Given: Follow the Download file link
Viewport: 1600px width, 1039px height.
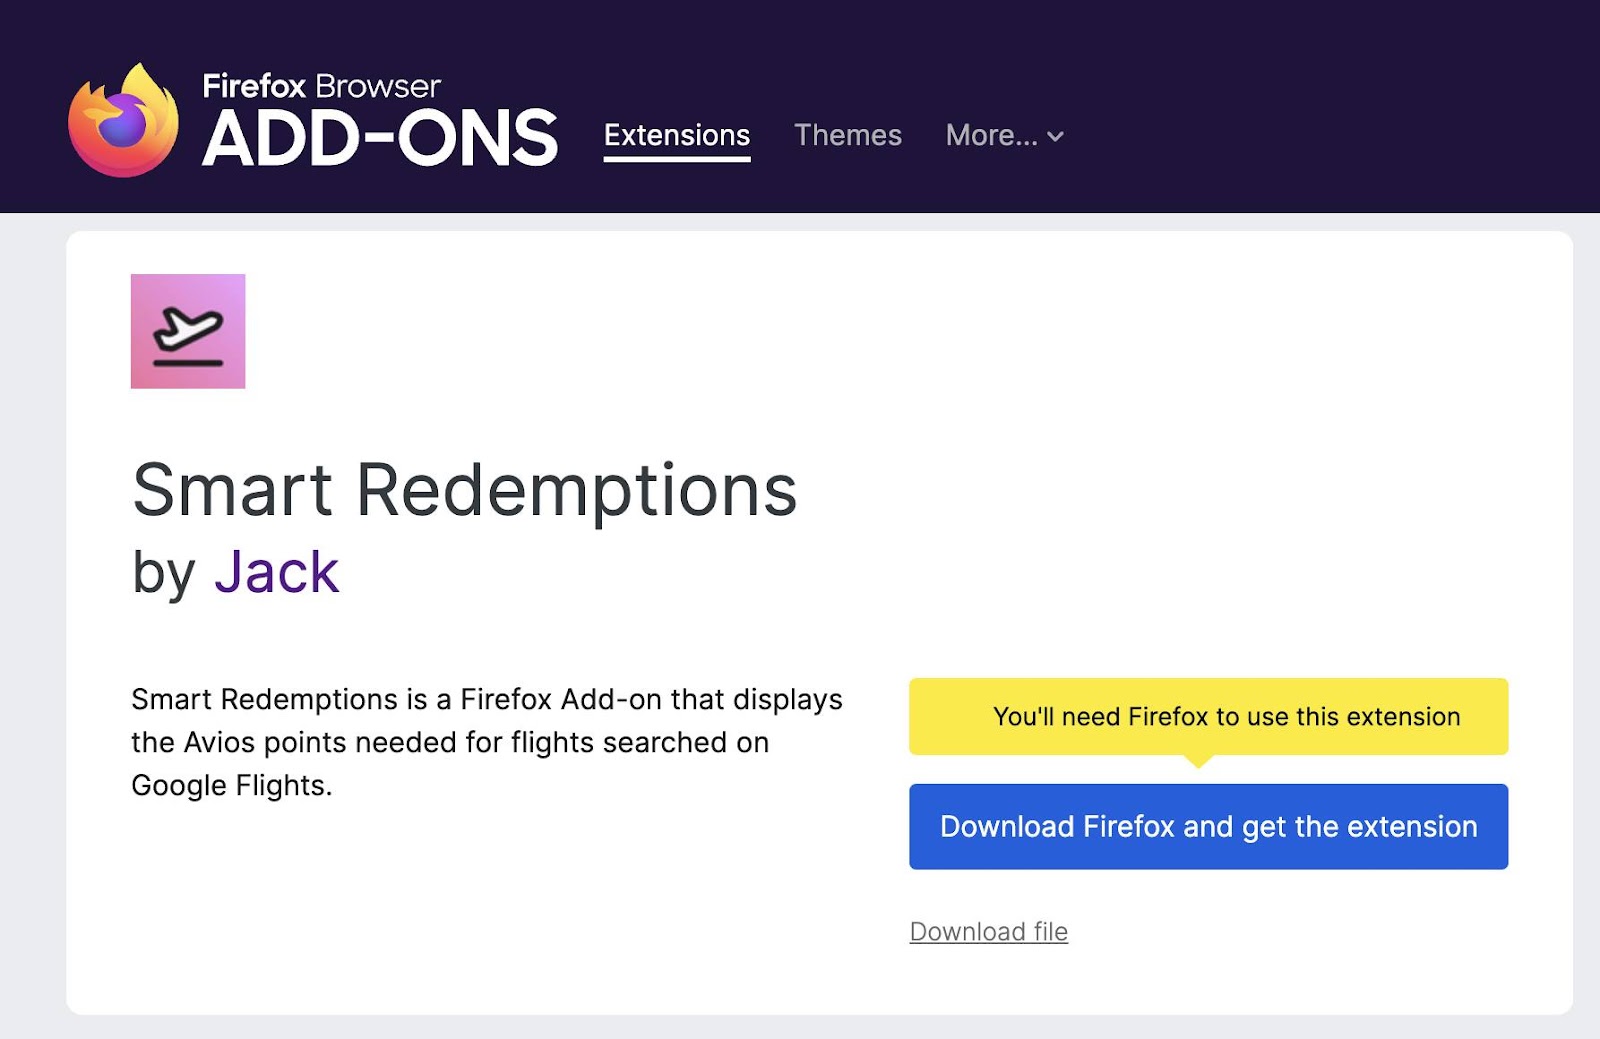Looking at the screenshot, I should tap(989, 931).
